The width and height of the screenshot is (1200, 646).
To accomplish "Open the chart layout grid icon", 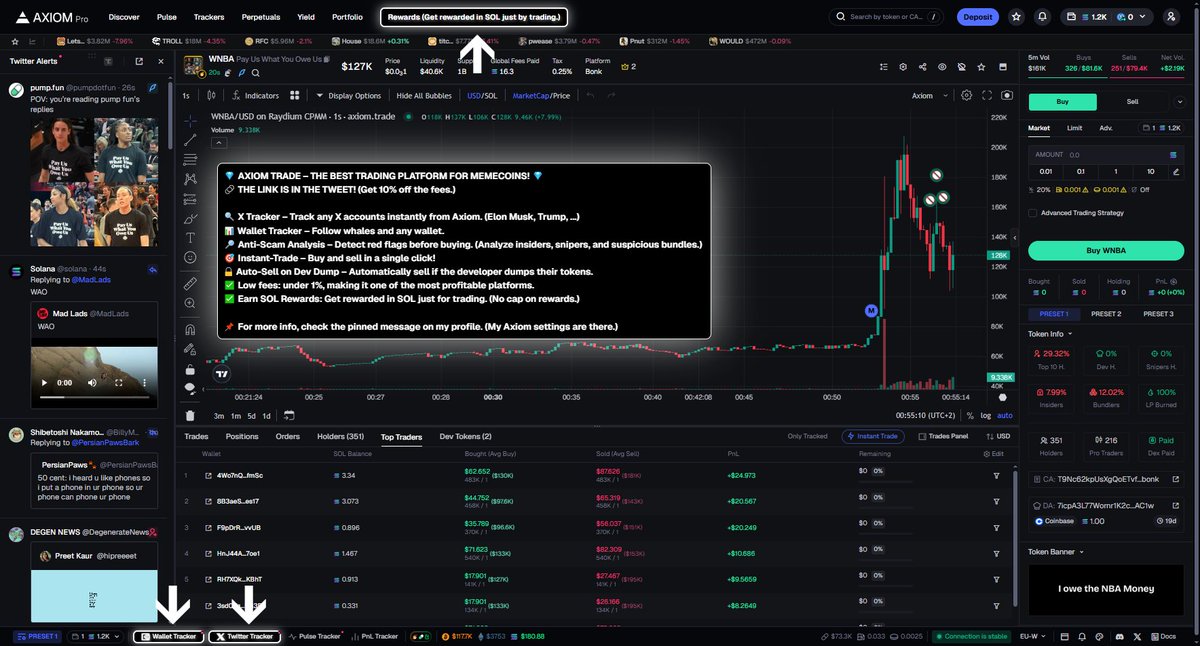I will click(x=295, y=96).
